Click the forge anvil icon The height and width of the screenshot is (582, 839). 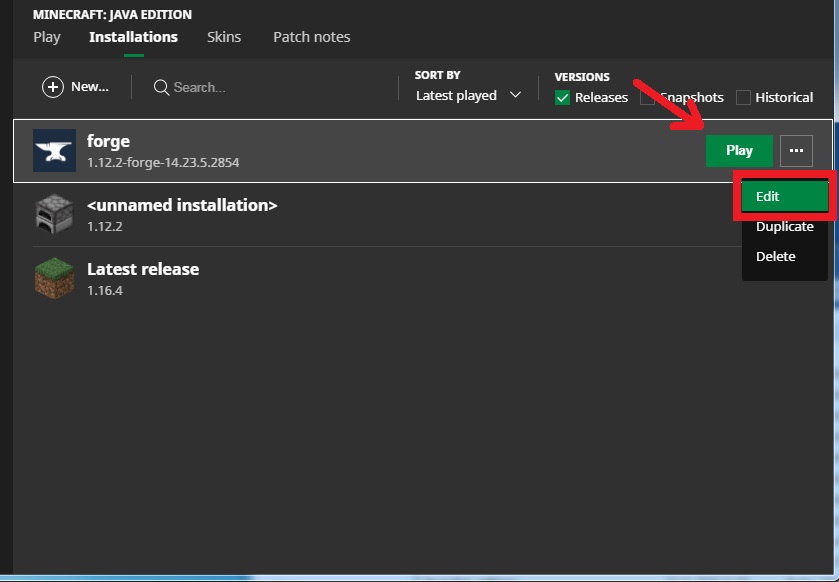(x=55, y=150)
